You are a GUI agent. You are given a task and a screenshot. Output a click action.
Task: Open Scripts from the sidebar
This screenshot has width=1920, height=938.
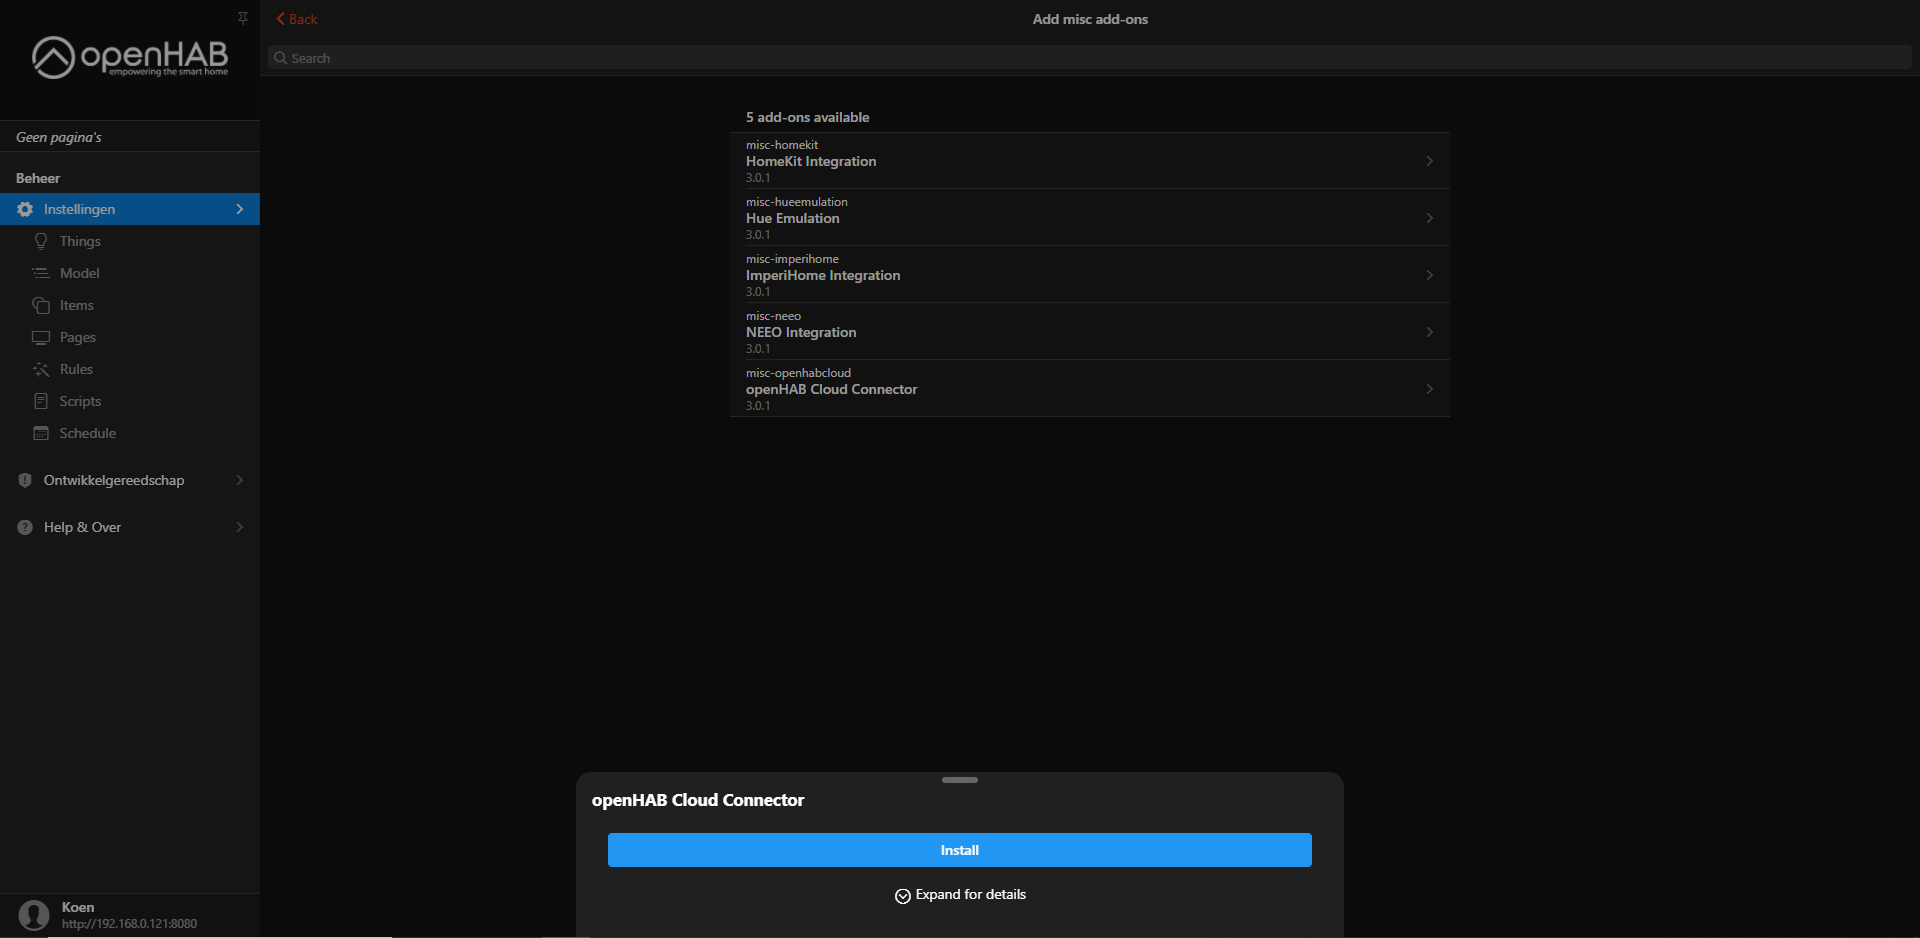(130, 401)
